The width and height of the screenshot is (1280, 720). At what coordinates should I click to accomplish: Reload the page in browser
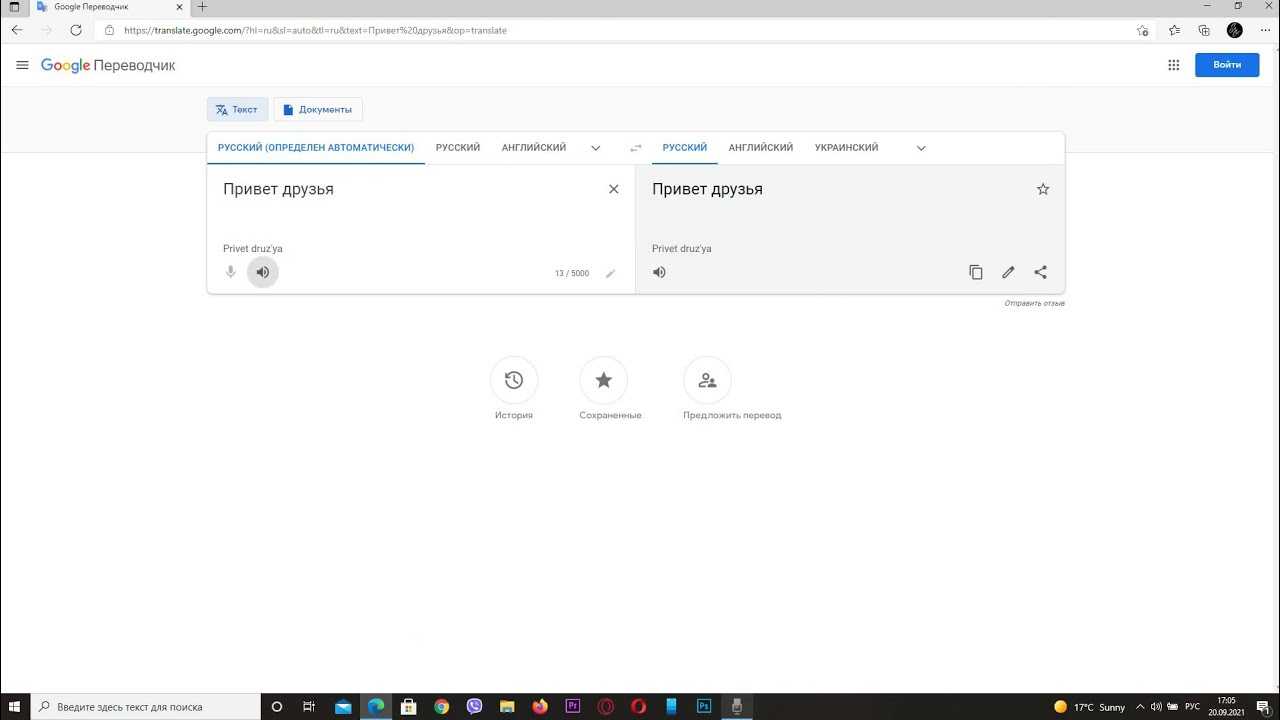[x=75, y=30]
